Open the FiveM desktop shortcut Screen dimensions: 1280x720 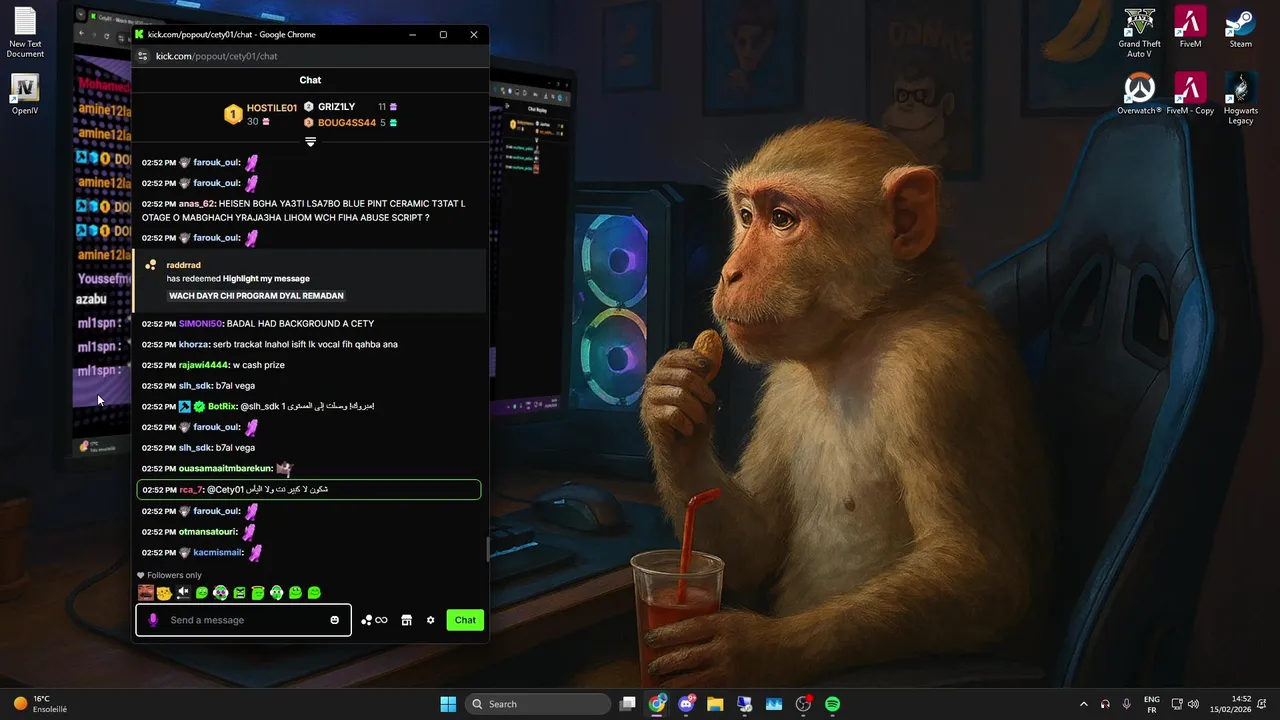tap(1190, 28)
